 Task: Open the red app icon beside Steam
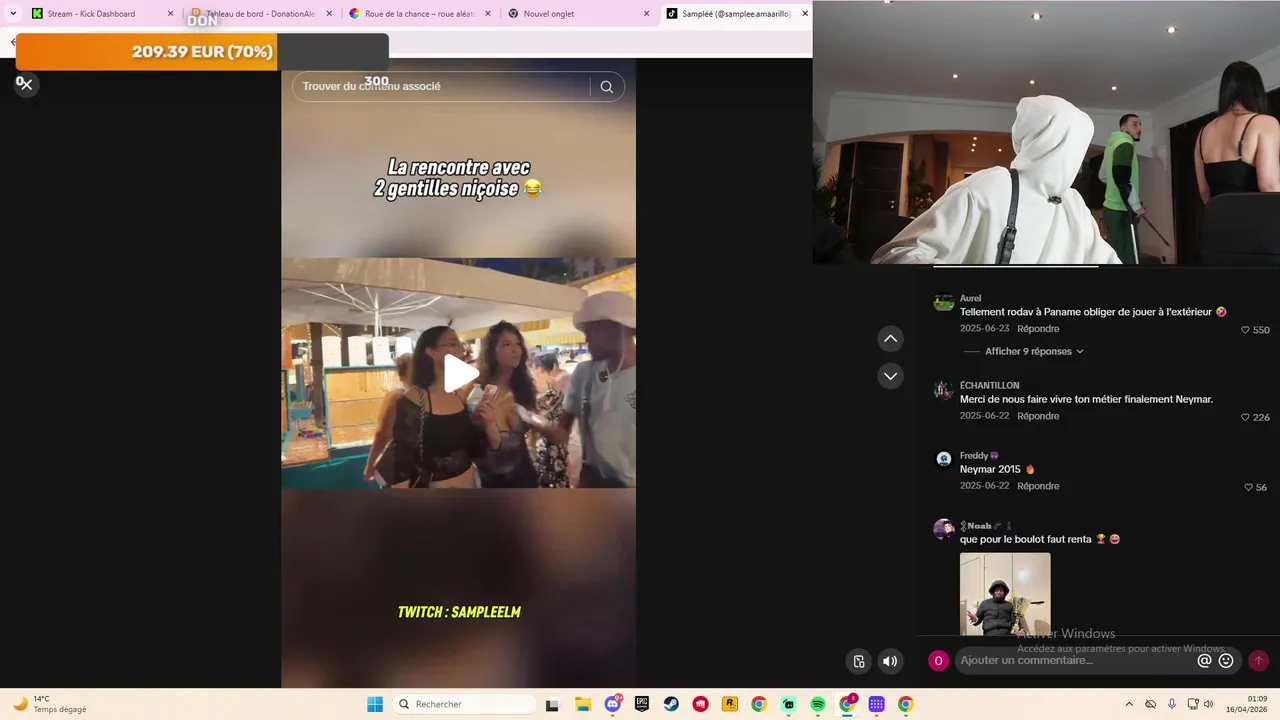tap(701, 704)
